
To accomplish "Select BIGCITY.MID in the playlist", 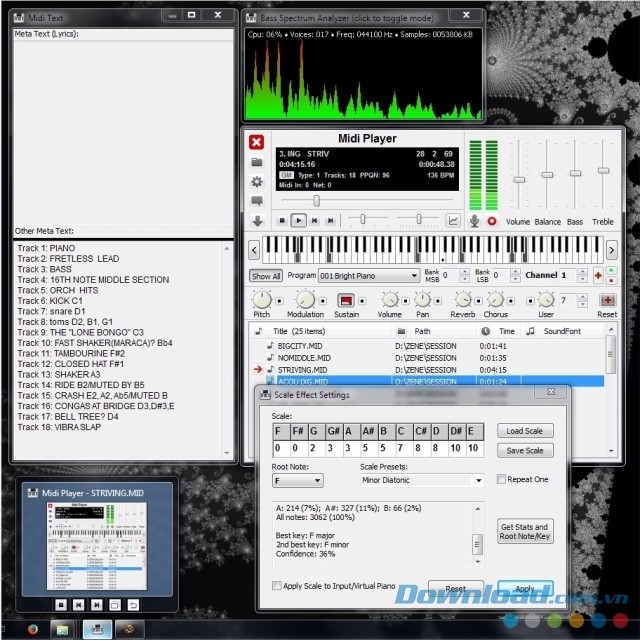I will (x=300, y=346).
